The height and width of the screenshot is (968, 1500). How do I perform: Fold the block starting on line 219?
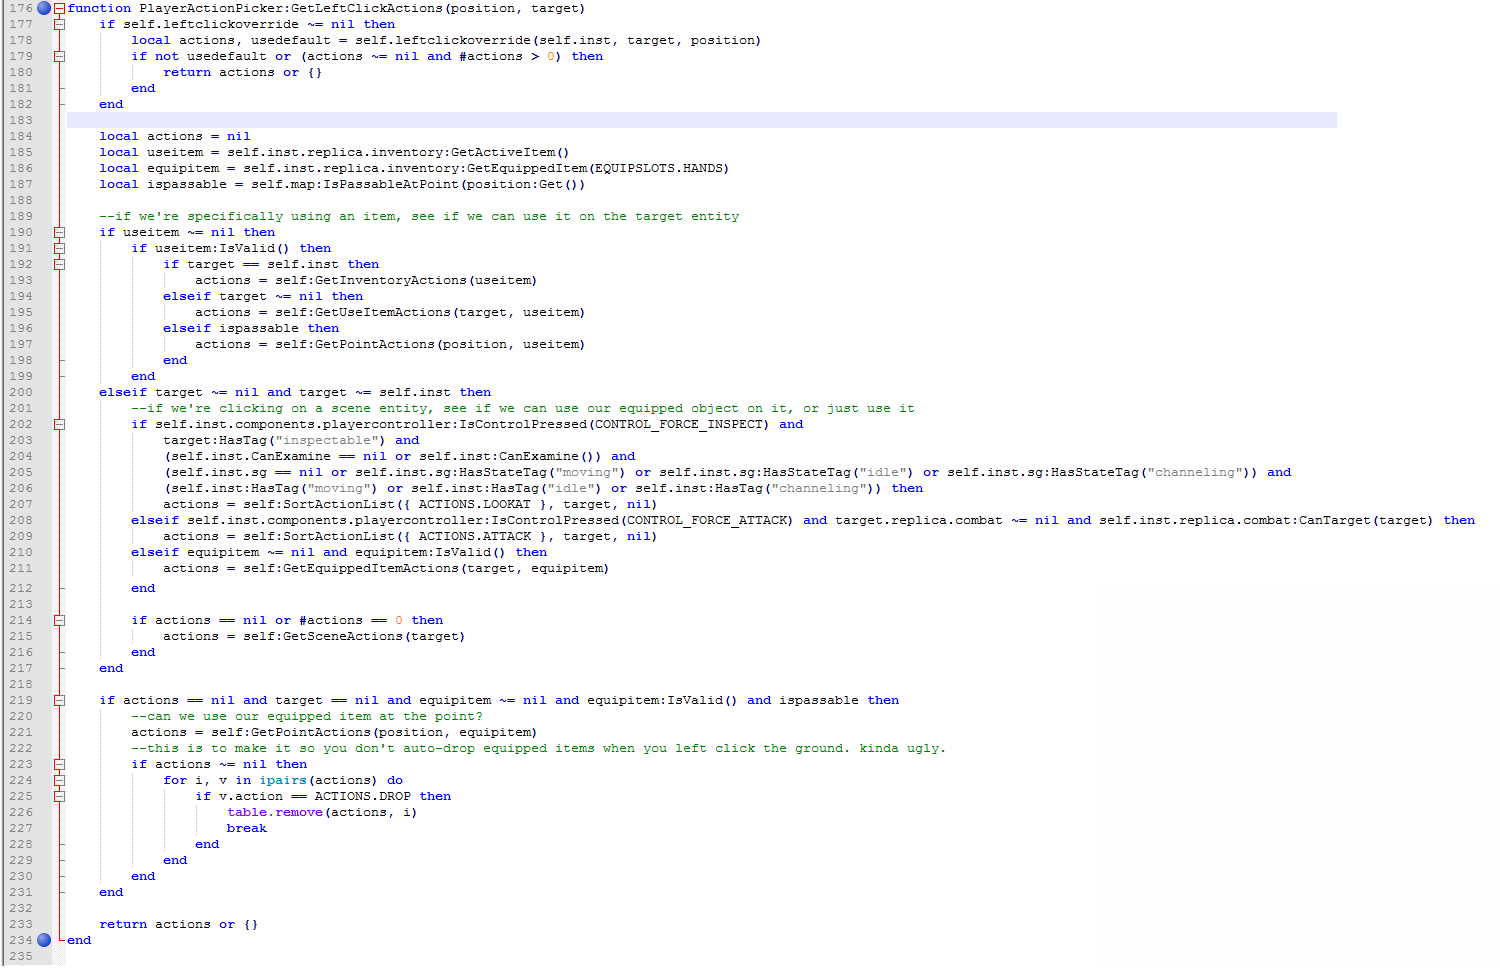(x=59, y=700)
